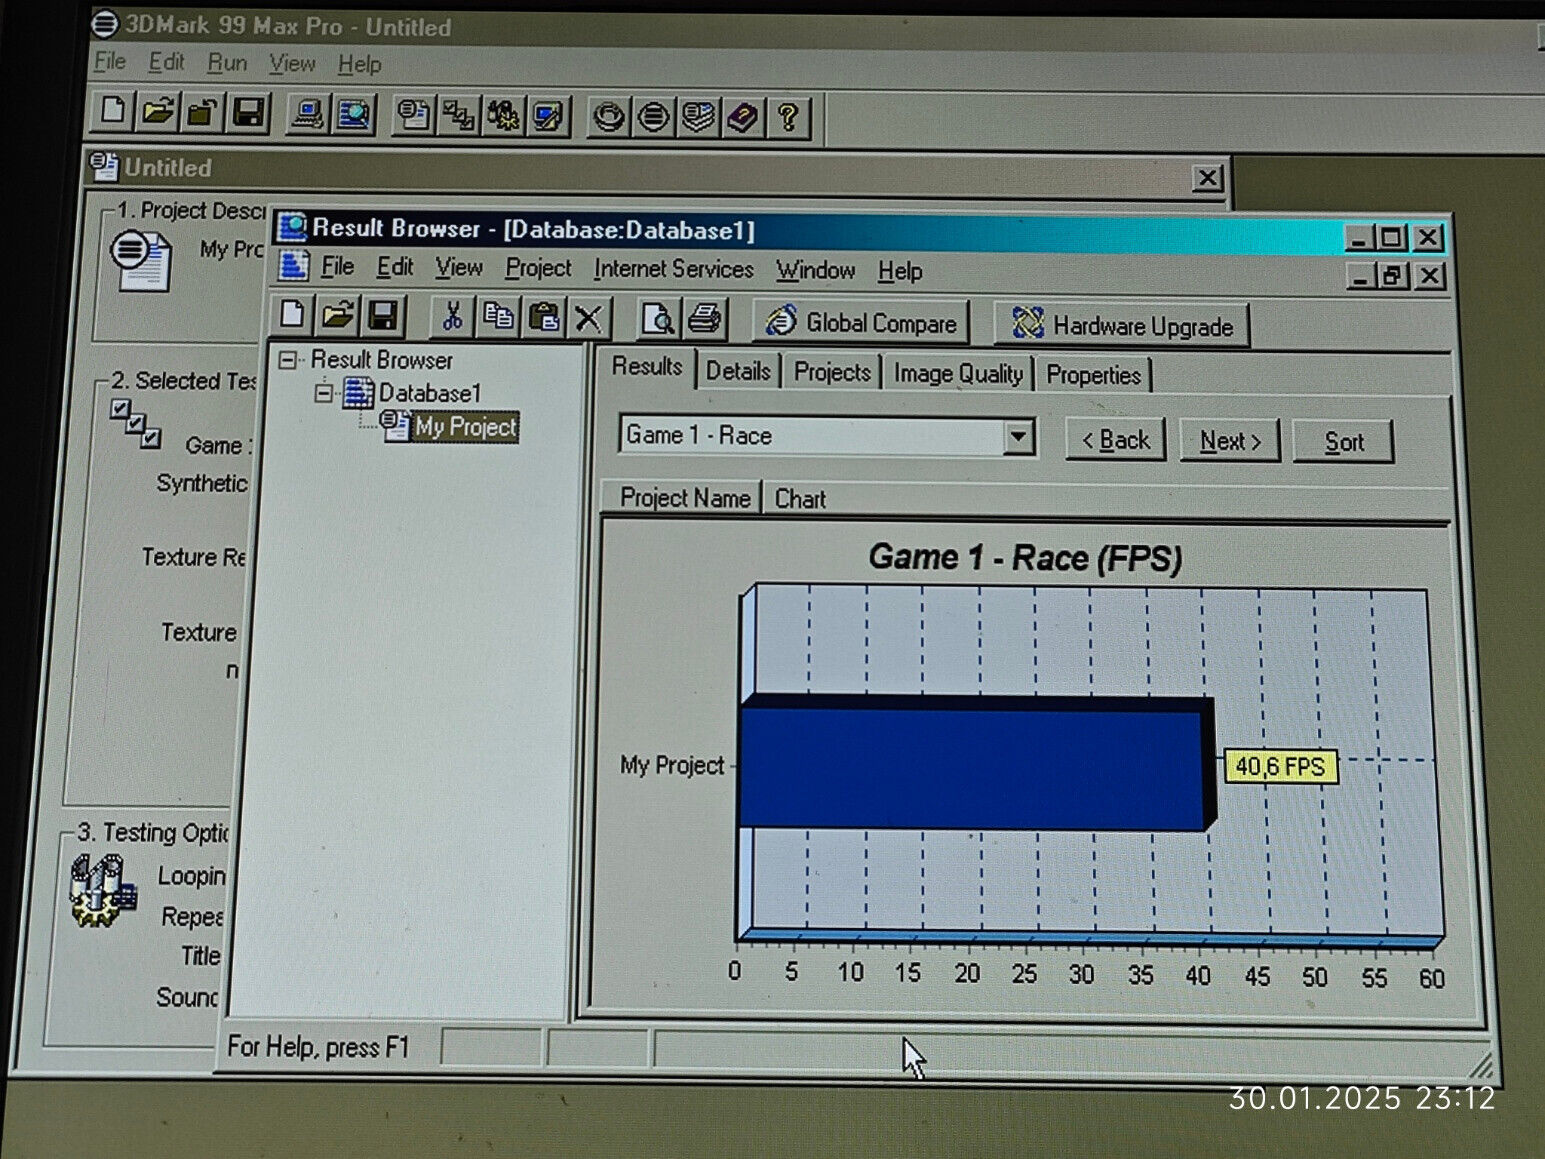Screen dimensions: 1545x1159
Task: Open the Image Quality tab
Action: click(x=958, y=374)
